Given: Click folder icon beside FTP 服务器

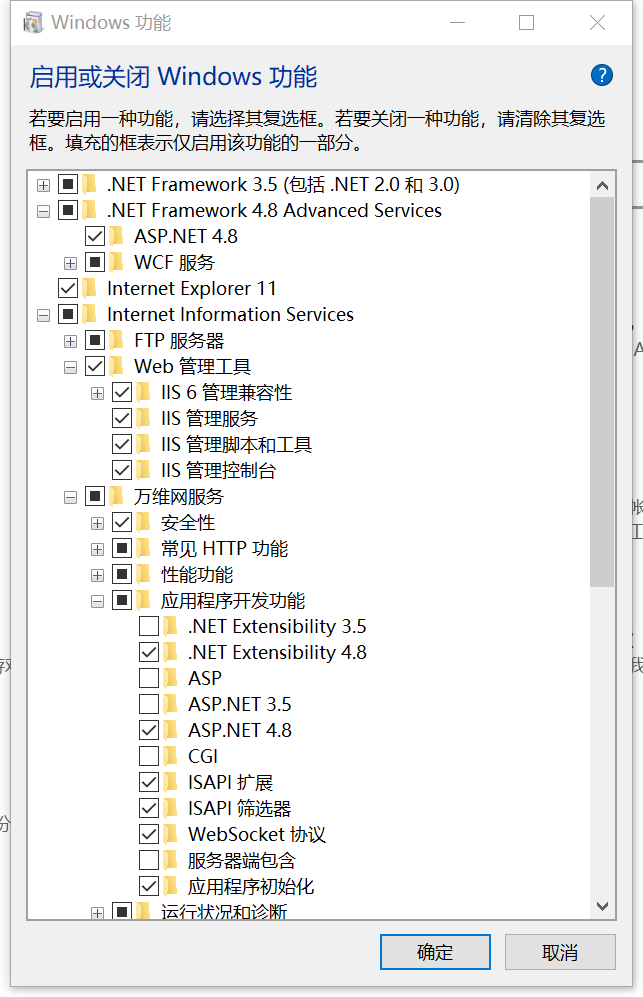Looking at the screenshot, I should point(117,340).
